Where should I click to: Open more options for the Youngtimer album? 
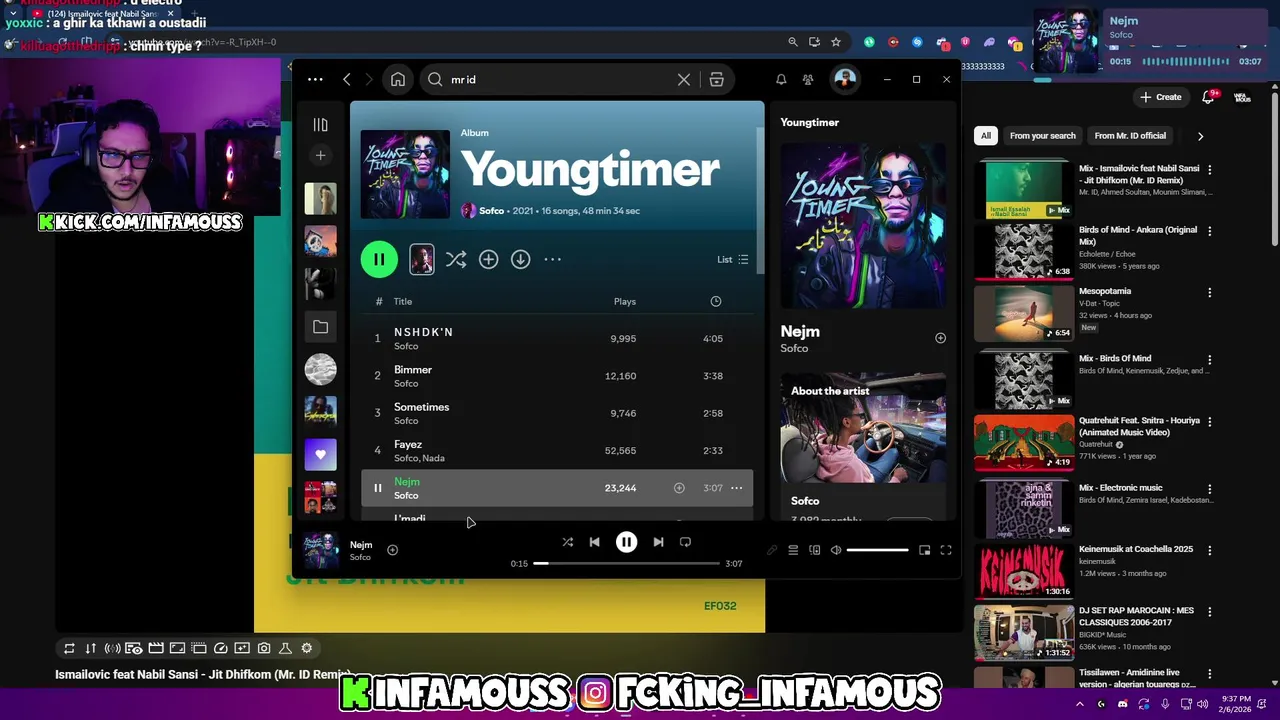(552, 259)
